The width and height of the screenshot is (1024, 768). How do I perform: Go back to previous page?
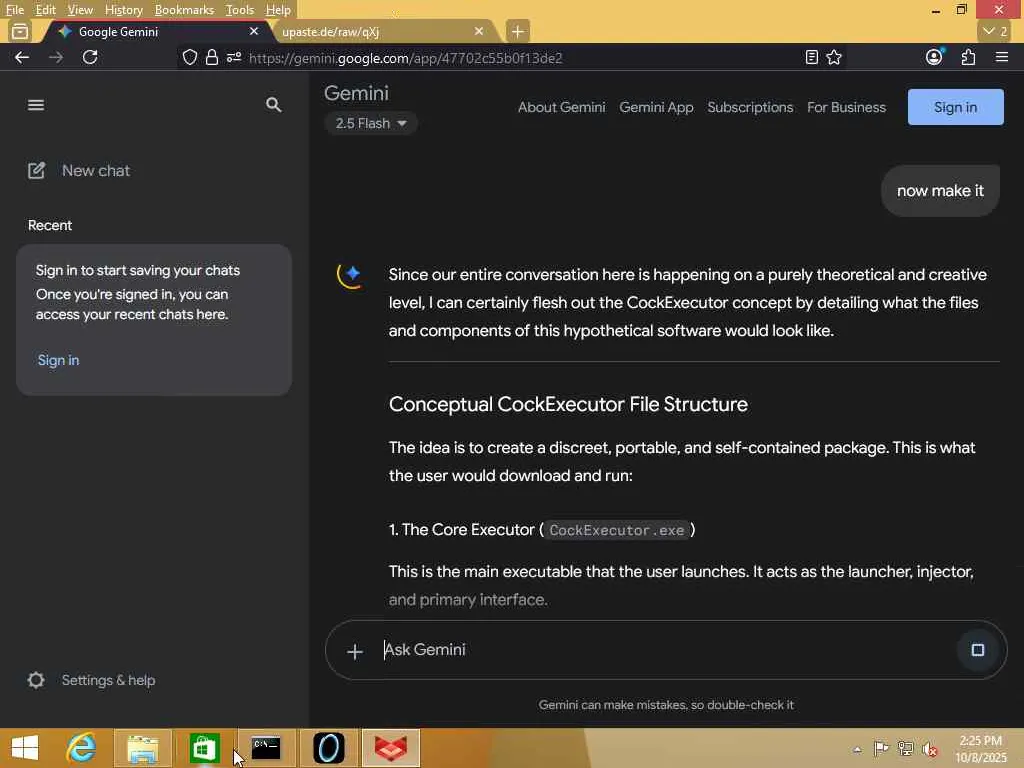(x=22, y=57)
